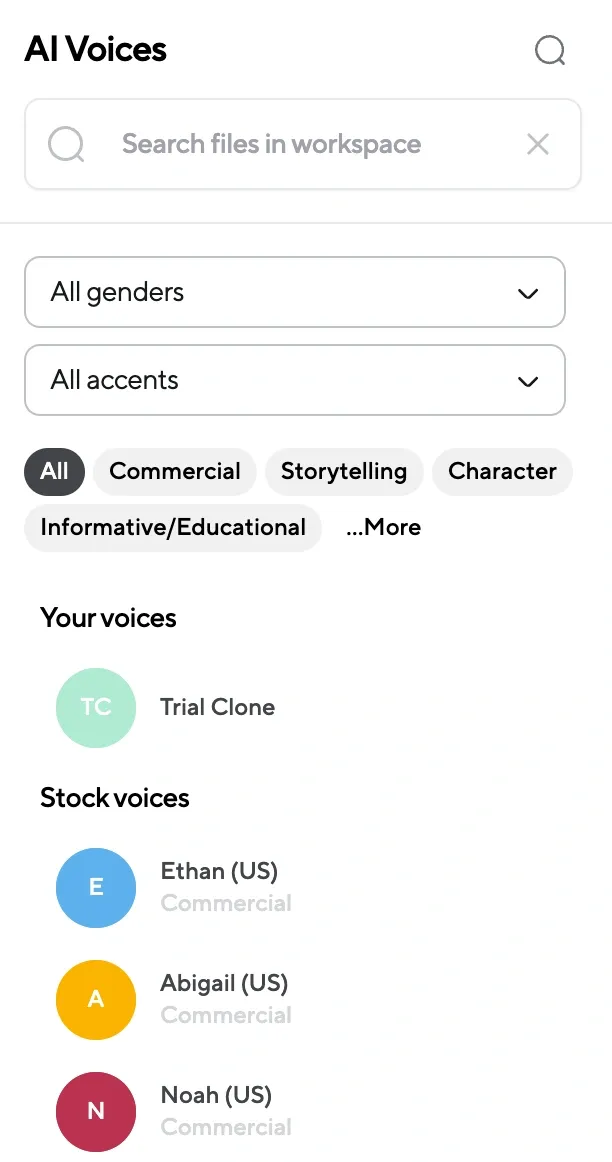This screenshot has height=1162, width=612.
Task: Click Abigail's yellow avatar circle
Action: (x=95, y=1000)
